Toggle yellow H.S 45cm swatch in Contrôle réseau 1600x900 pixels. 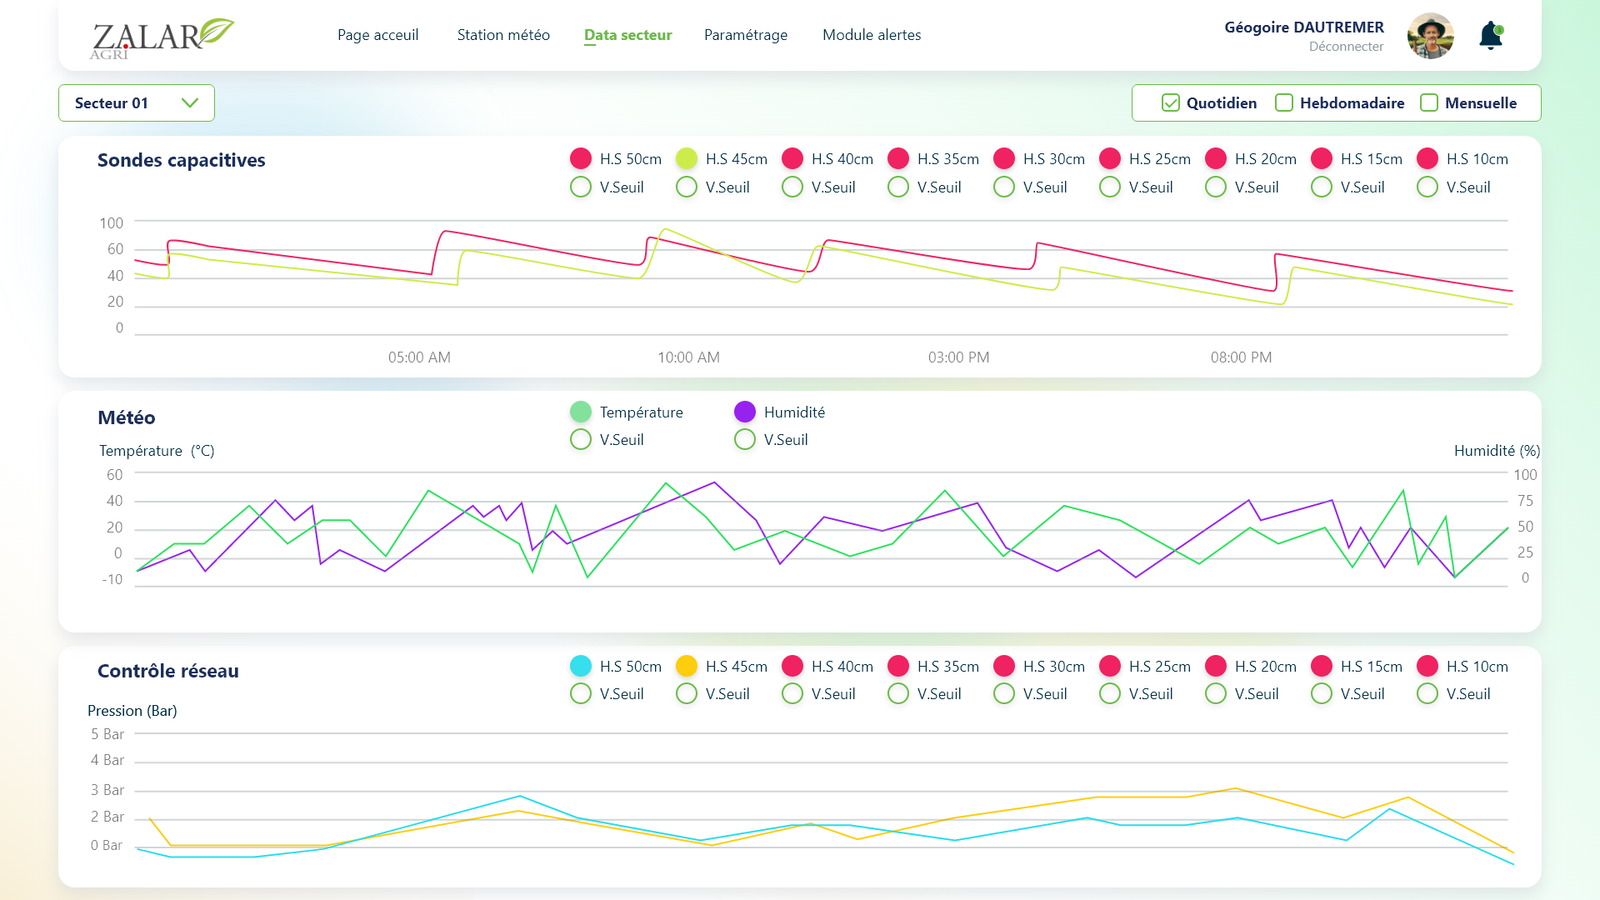686,666
